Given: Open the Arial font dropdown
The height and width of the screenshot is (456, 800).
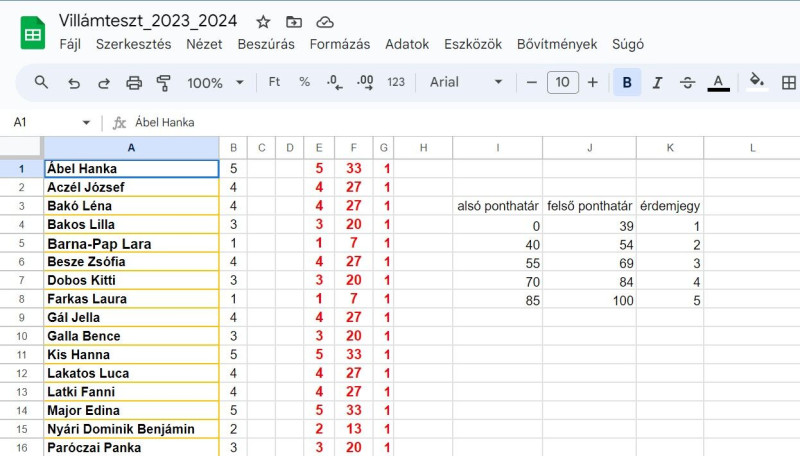Looking at the screenshot, I should click(x=466, y=82).
